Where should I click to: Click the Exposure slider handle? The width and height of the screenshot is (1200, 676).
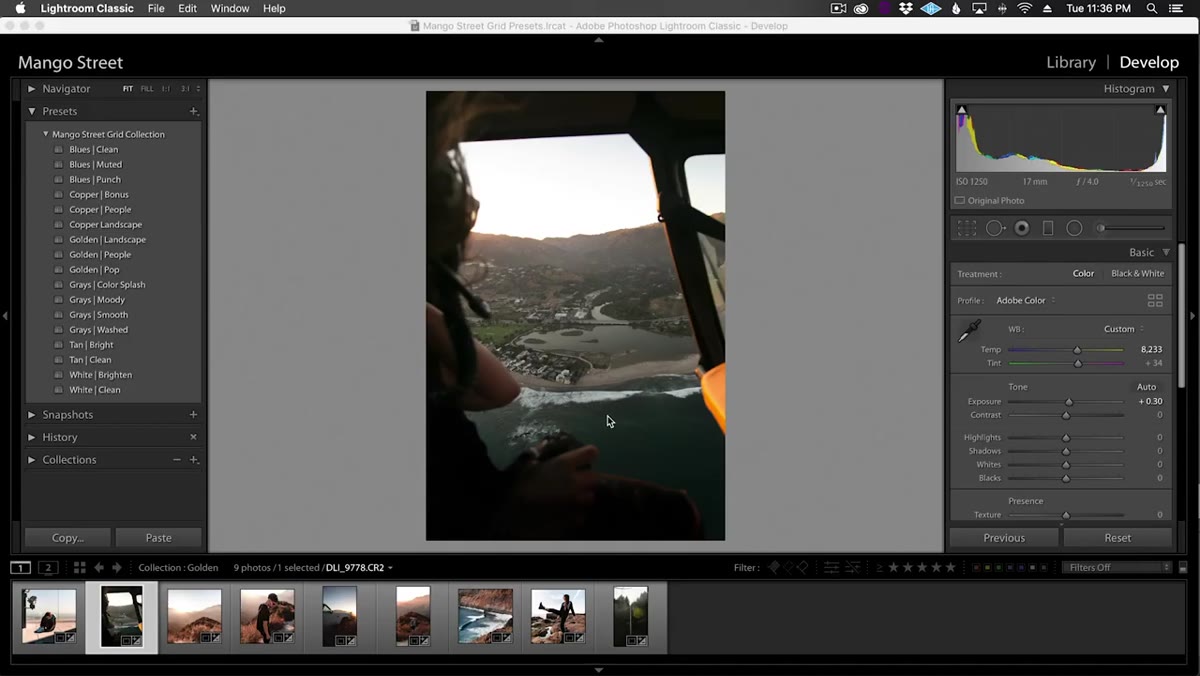(1069, 402)
